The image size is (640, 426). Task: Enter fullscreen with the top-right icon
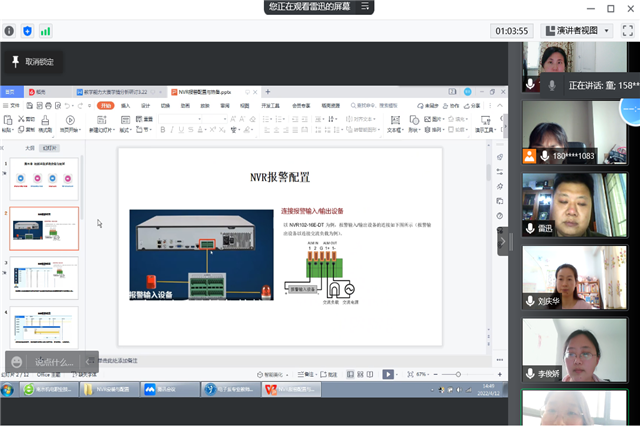click(627, 31)
